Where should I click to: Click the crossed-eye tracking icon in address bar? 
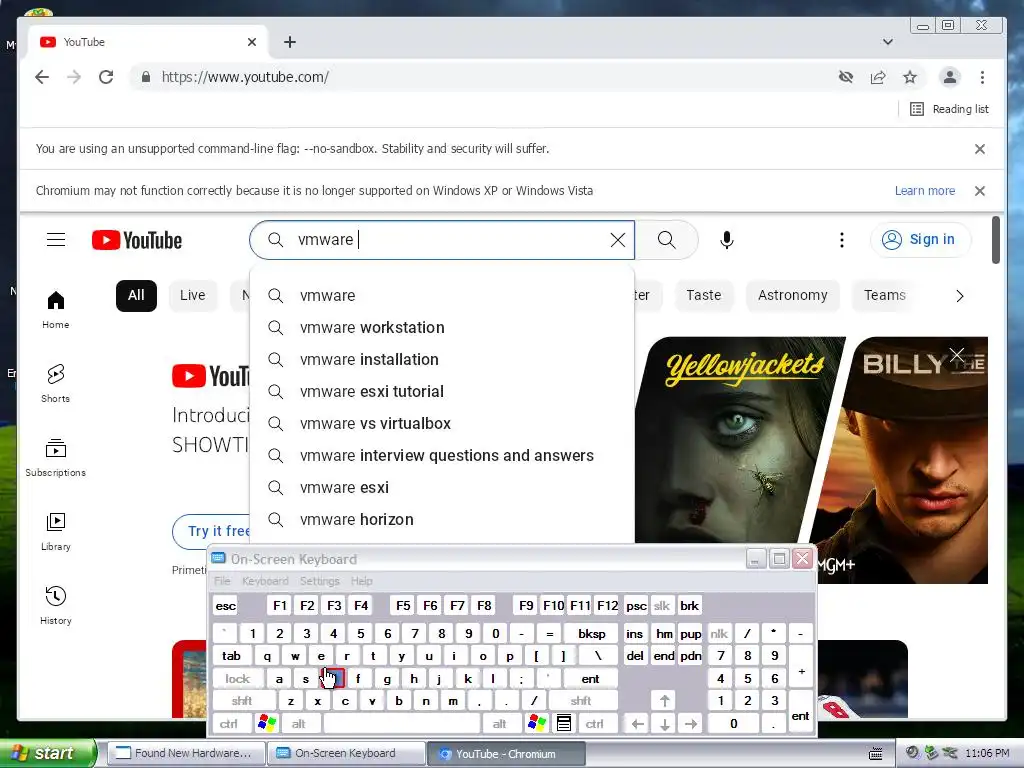coord(846,77)
